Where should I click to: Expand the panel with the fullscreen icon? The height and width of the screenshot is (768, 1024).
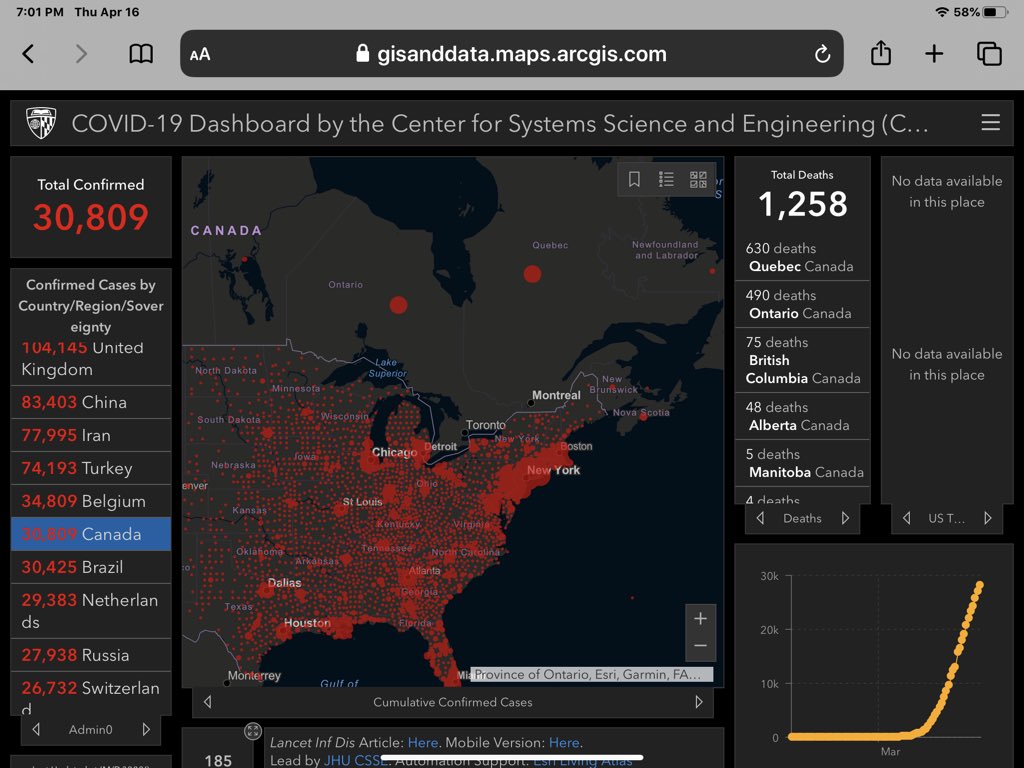[253, 731]
